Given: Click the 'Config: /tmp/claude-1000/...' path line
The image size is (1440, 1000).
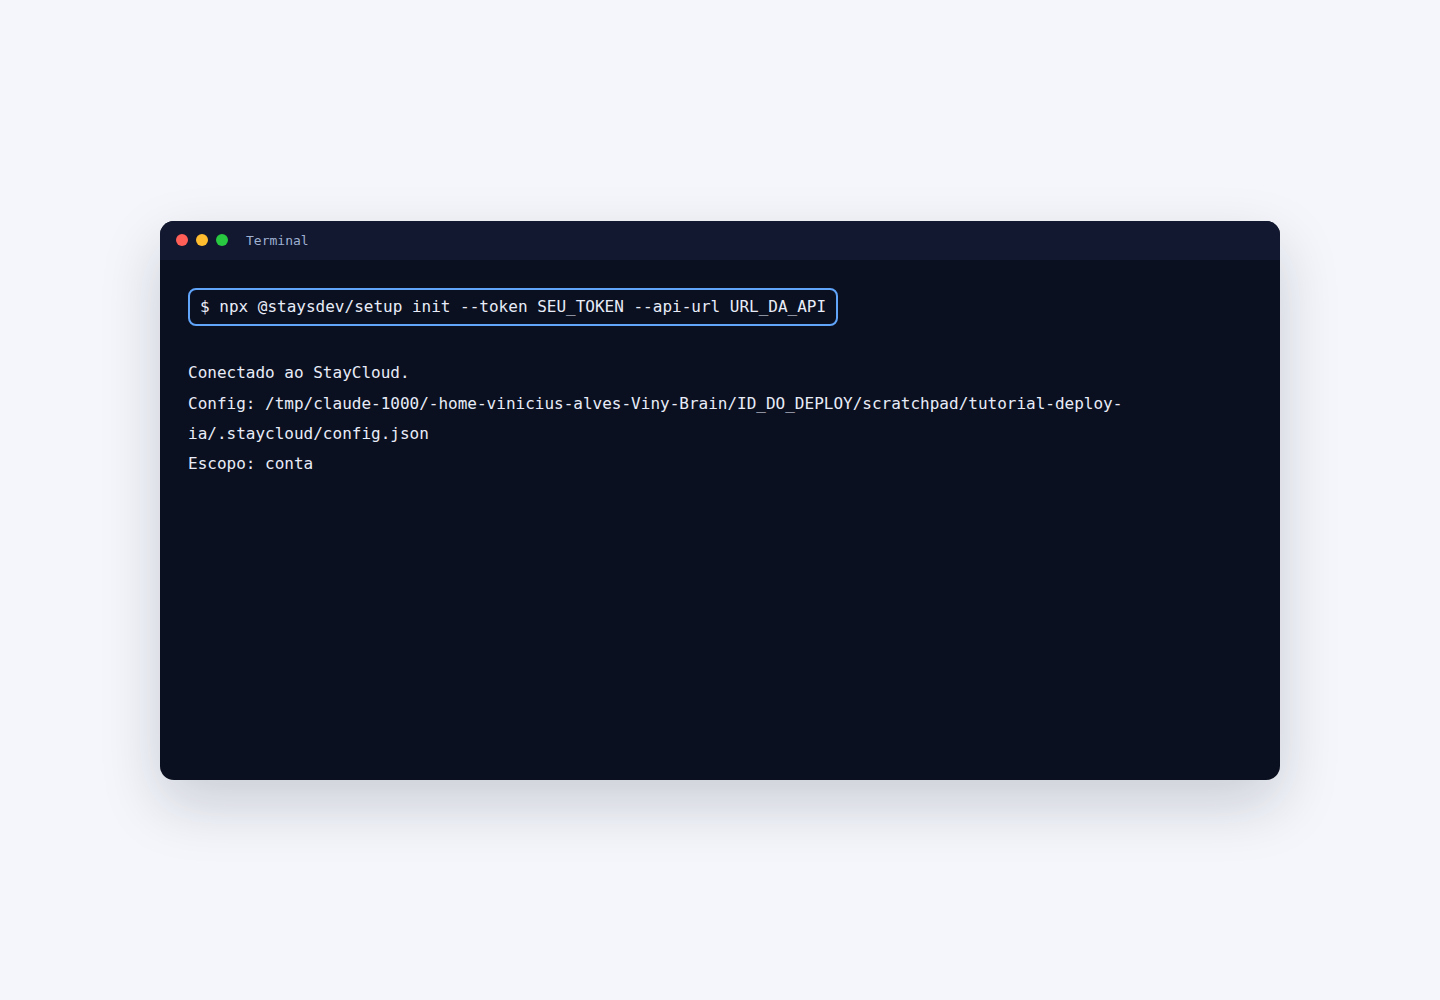Looking at the screenshot, I should coord(655,404).
